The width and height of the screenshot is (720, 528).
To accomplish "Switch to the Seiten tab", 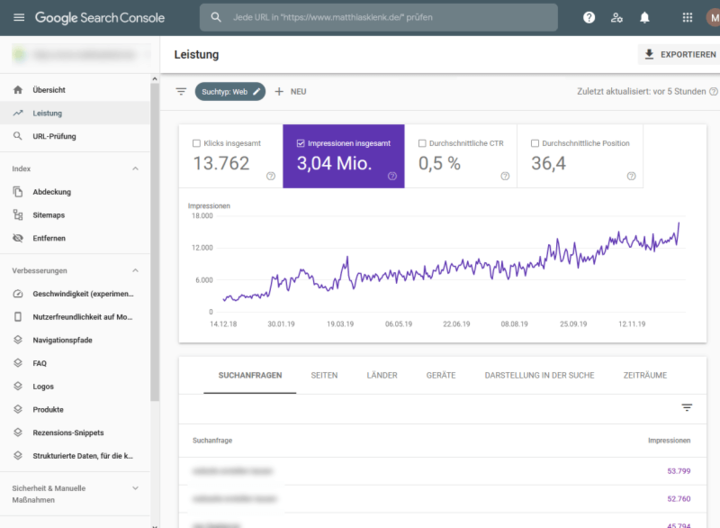I will coord(324,375).
